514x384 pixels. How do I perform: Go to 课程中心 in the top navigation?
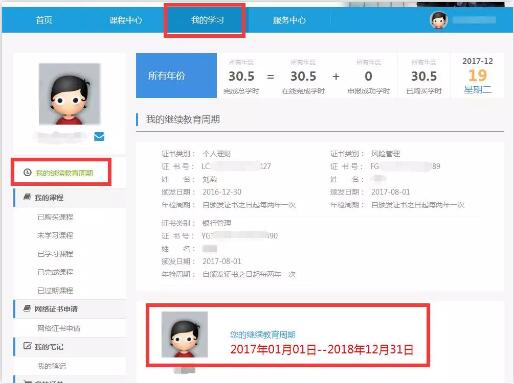[x=126, y=20]
